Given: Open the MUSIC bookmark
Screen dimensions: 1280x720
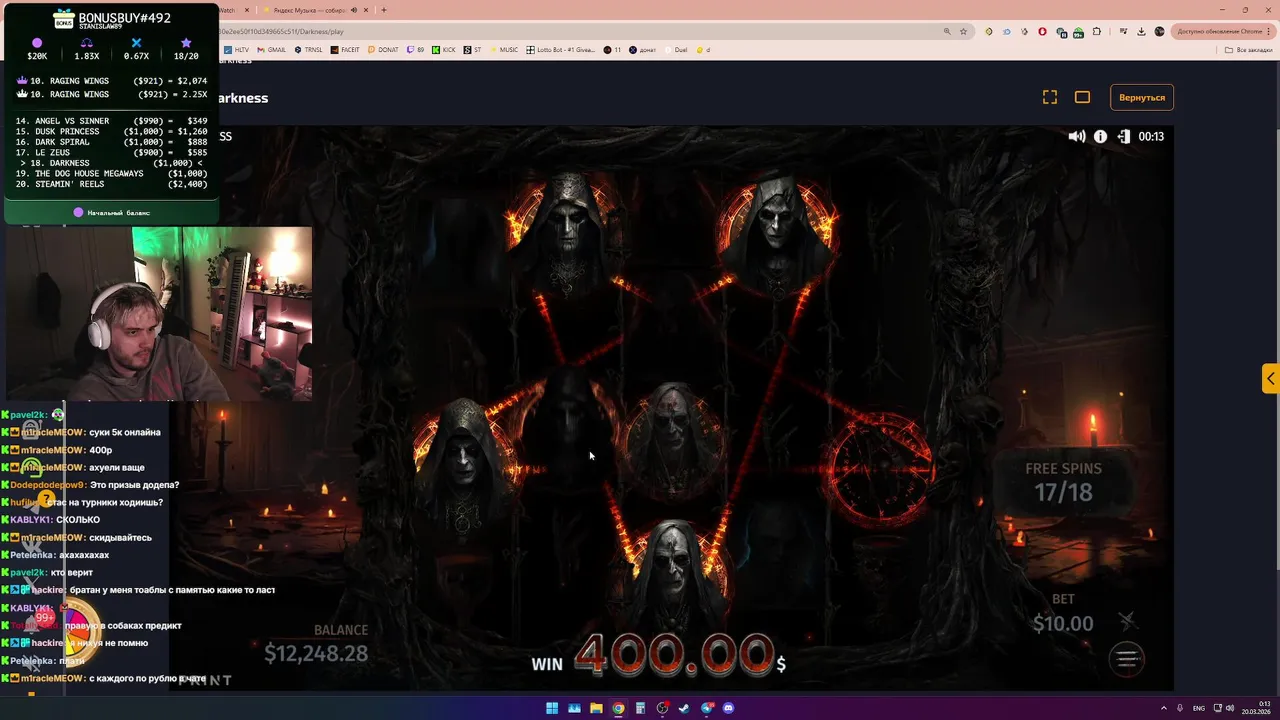Looking at the screenshot, I should [x=504, y=49].
